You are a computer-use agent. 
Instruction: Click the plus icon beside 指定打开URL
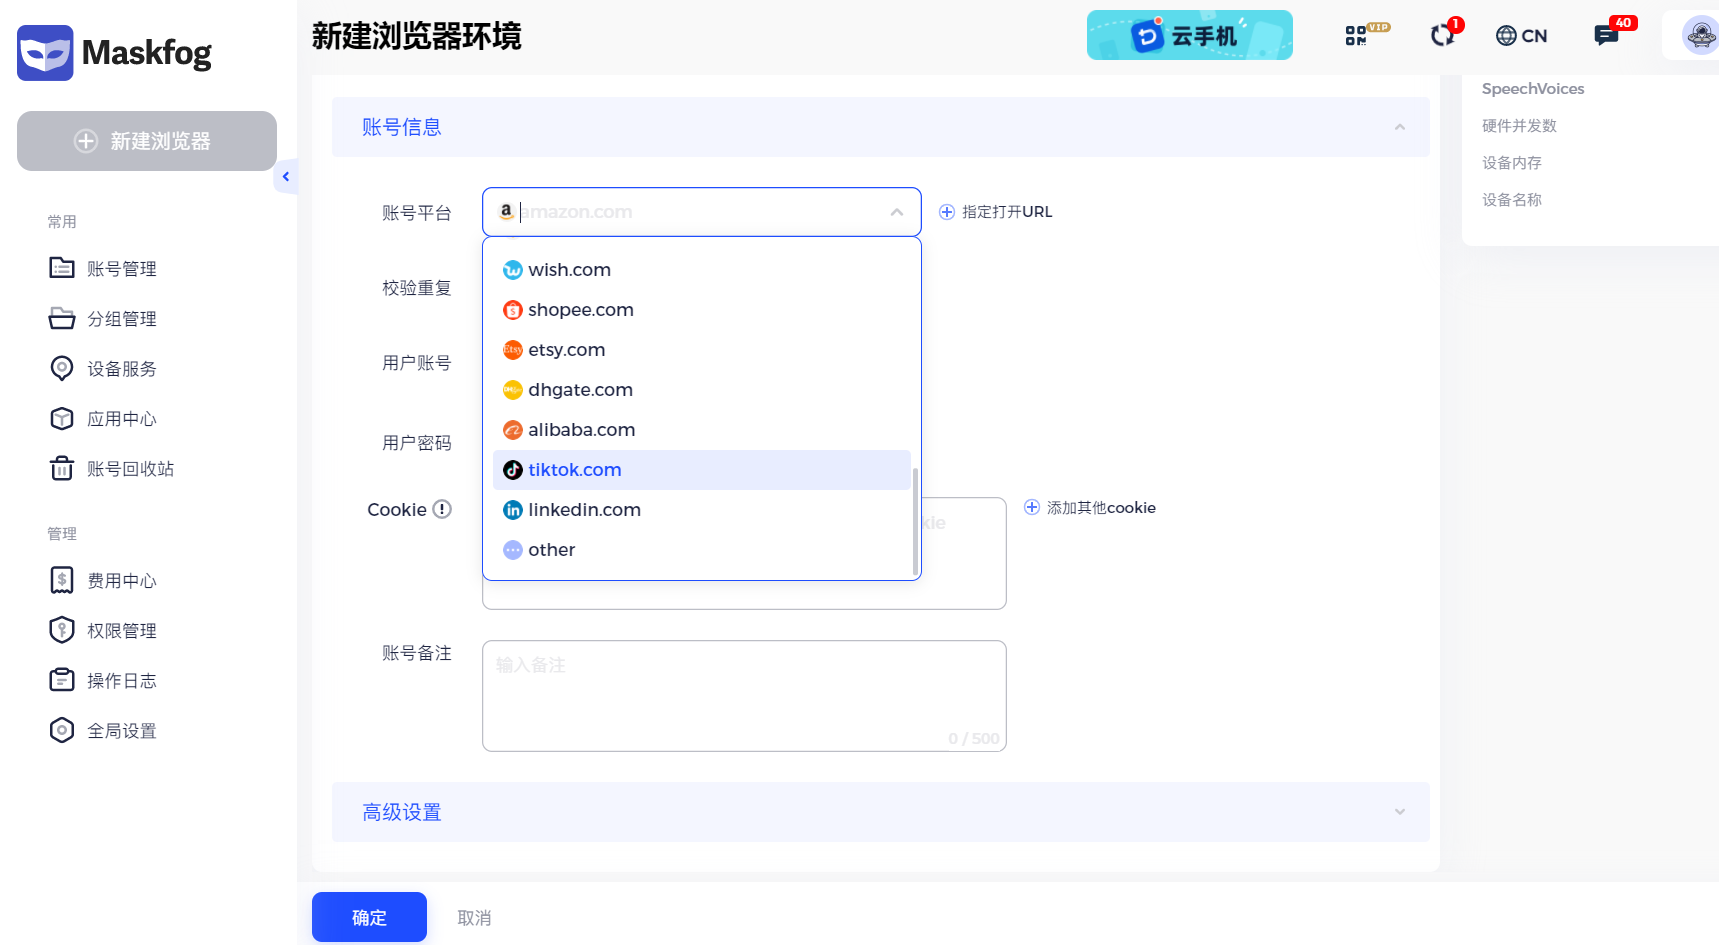click(947, 212)
